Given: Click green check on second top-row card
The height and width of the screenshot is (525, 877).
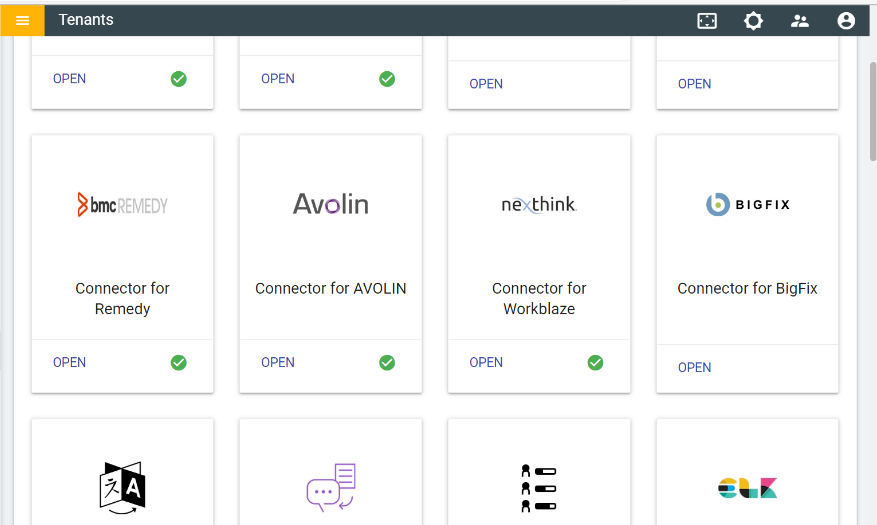Looking at the screenshot, I should click(387, 79).
